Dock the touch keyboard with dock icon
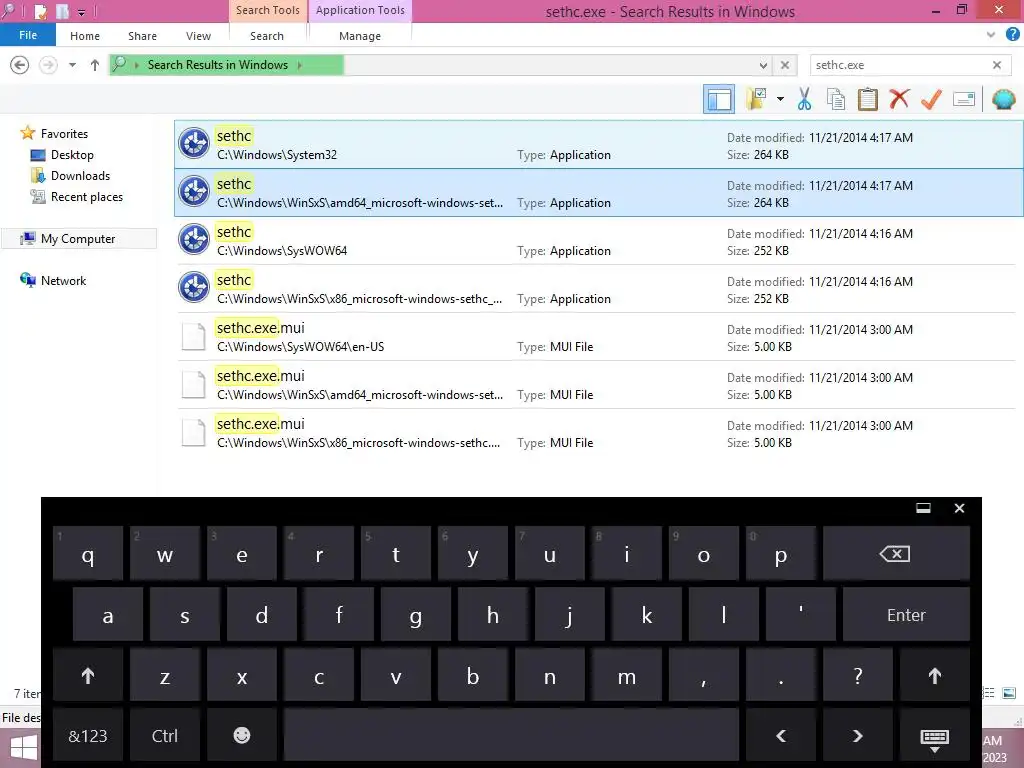The width and height of the screenshot is (1024, 768). (923, 508)
